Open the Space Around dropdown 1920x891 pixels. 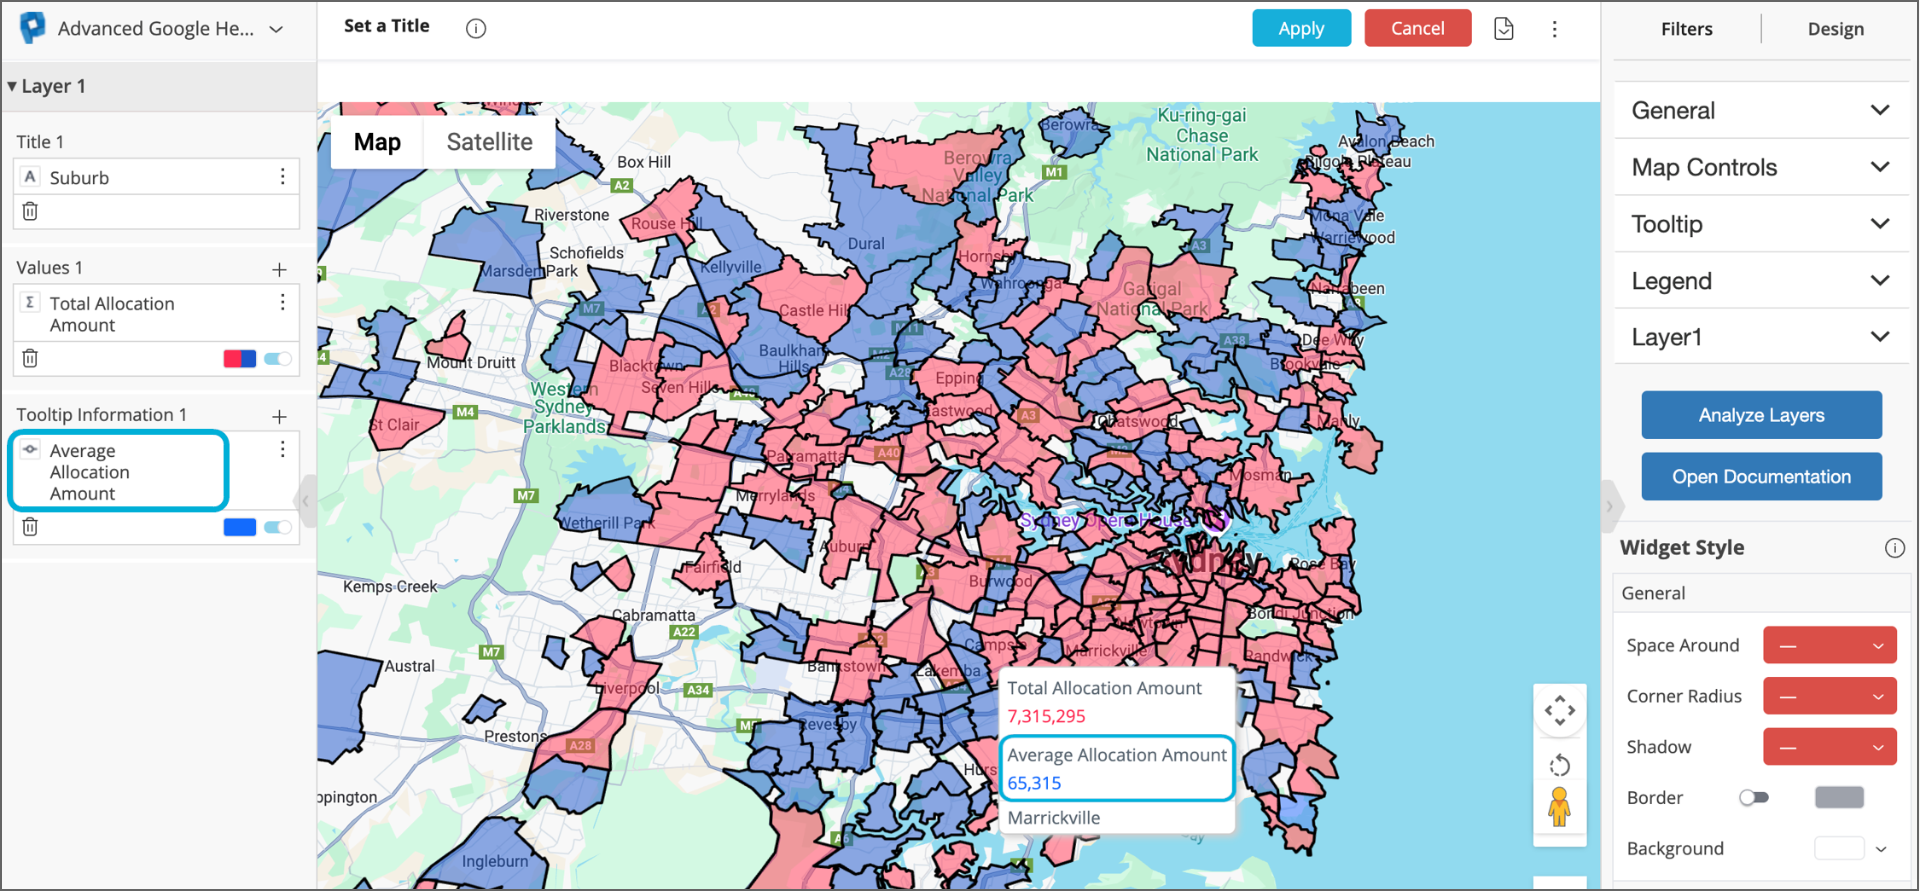1829,646
